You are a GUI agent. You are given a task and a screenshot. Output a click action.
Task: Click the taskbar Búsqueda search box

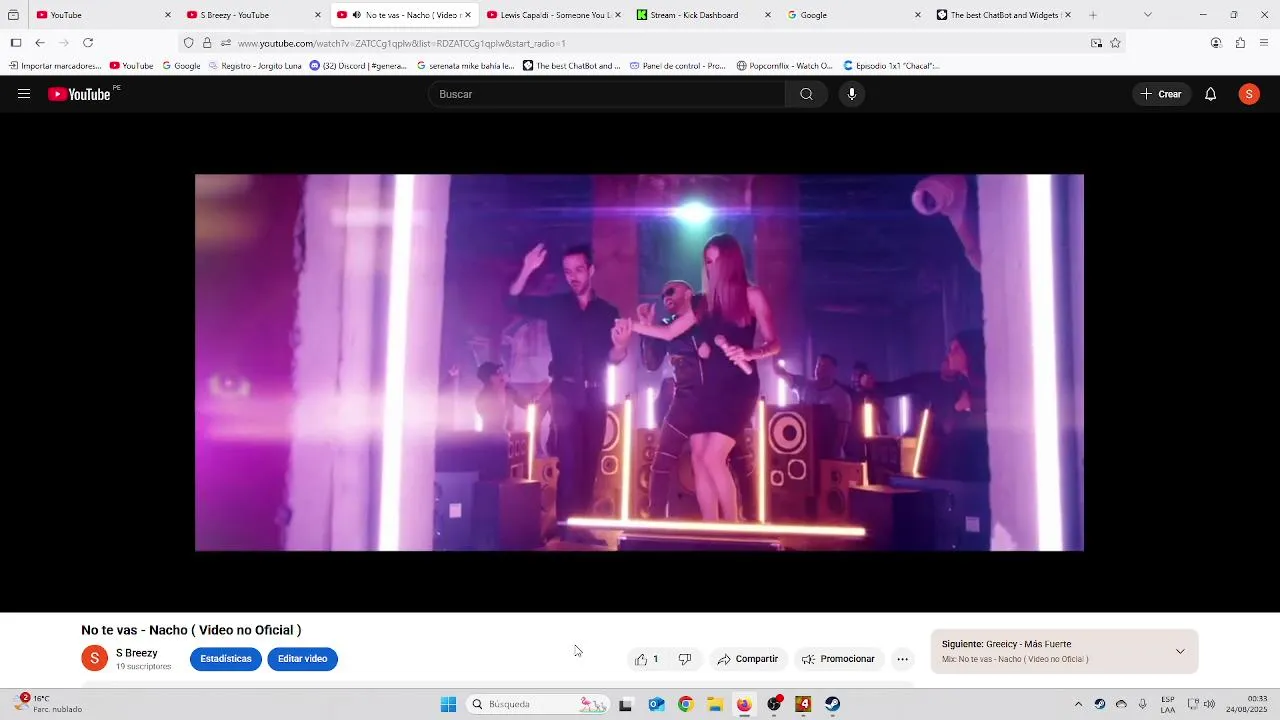coord(538,704)
